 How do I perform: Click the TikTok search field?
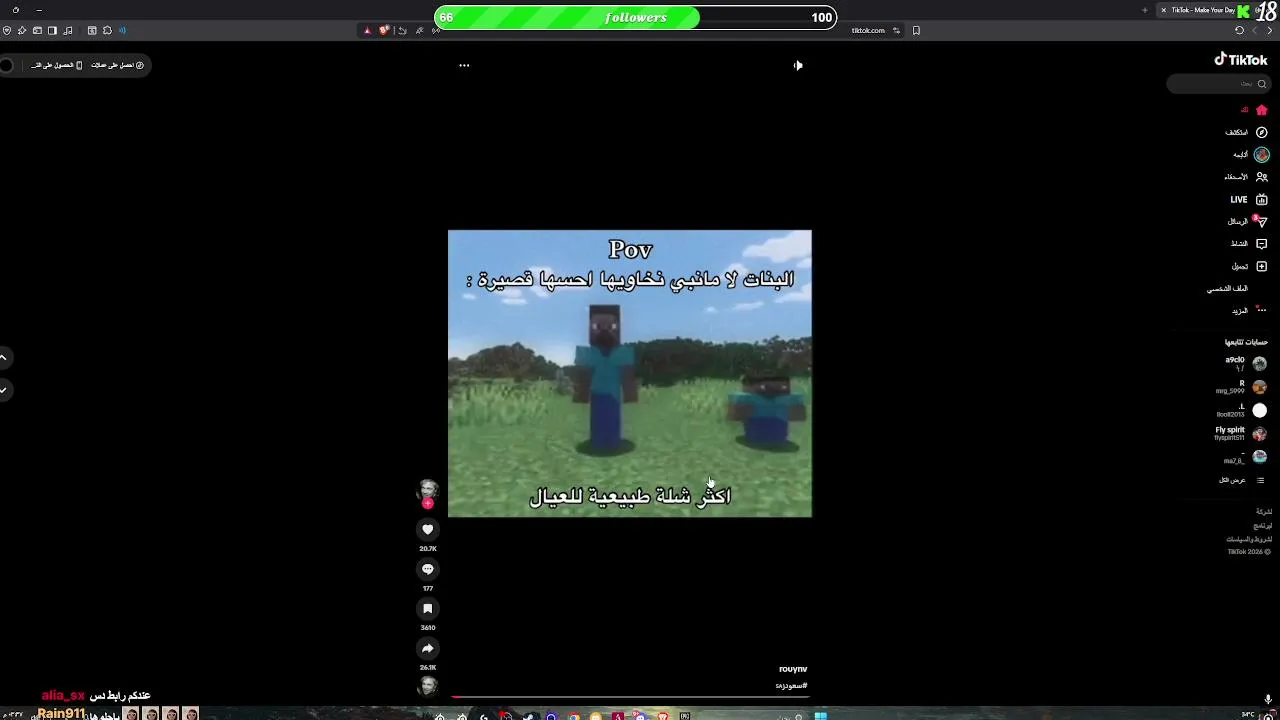point(1218,84)
